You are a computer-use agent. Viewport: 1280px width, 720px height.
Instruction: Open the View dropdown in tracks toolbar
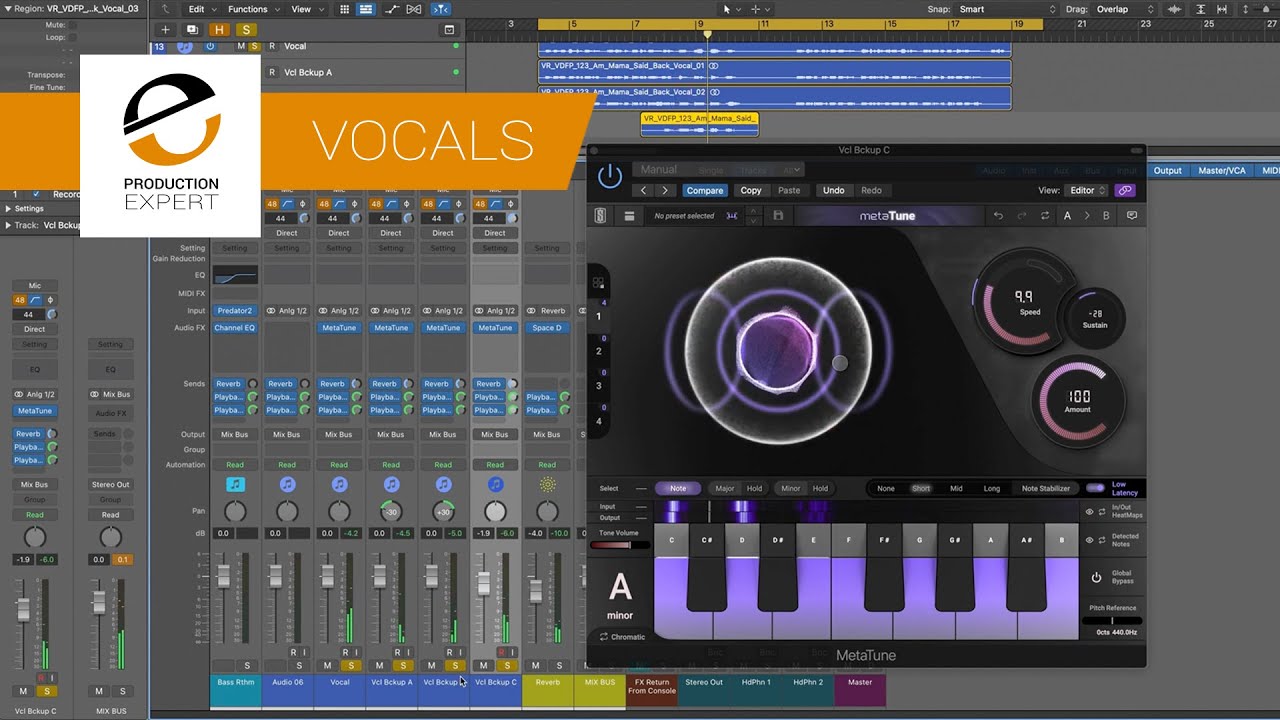(305, 9)
